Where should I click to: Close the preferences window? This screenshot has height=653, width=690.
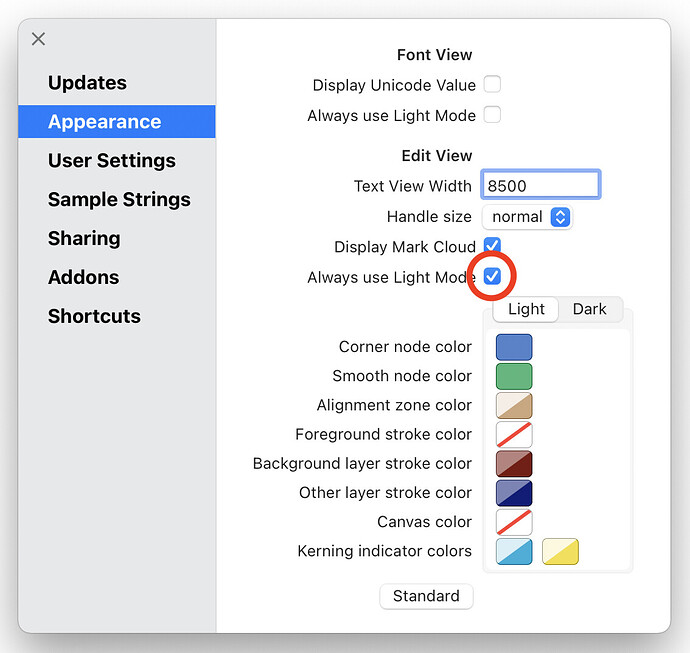38,39
